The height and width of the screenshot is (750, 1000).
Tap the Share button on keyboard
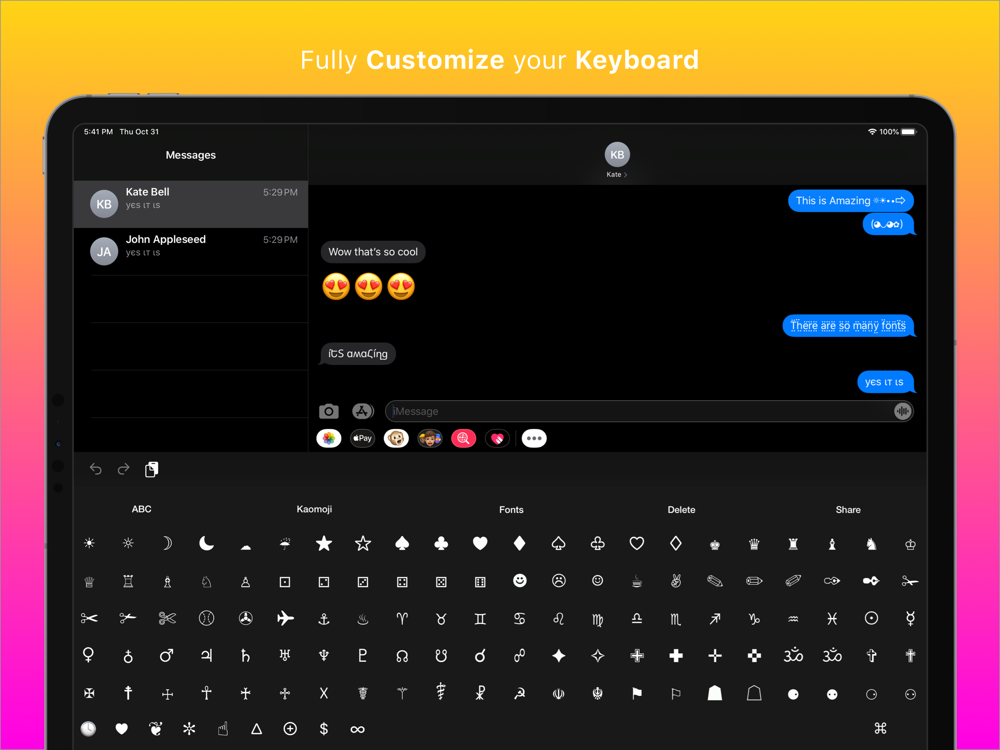tap(848, 510)
